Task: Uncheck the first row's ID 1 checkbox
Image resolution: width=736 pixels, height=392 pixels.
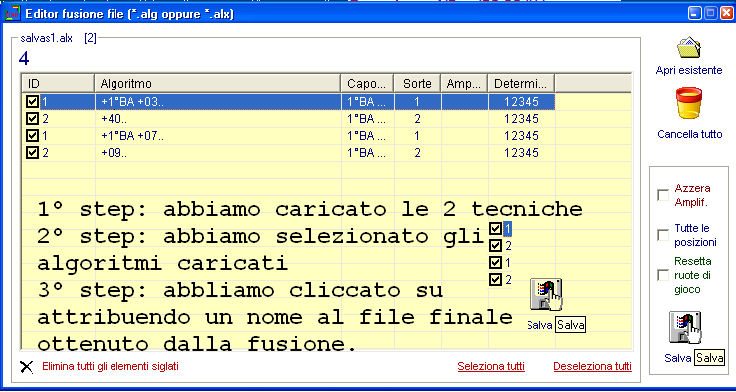Action: (x=32, y=102)
